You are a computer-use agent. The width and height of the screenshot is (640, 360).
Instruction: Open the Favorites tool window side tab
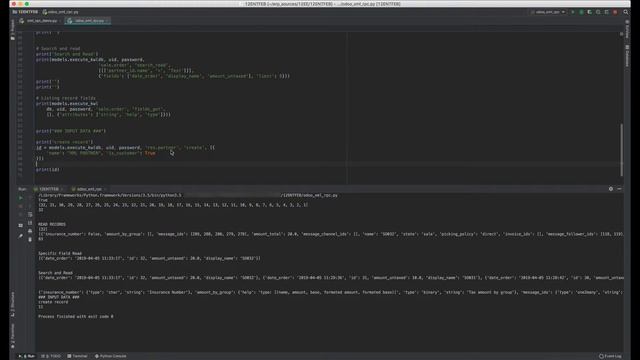pyautogui.click(x=13, y=337)
